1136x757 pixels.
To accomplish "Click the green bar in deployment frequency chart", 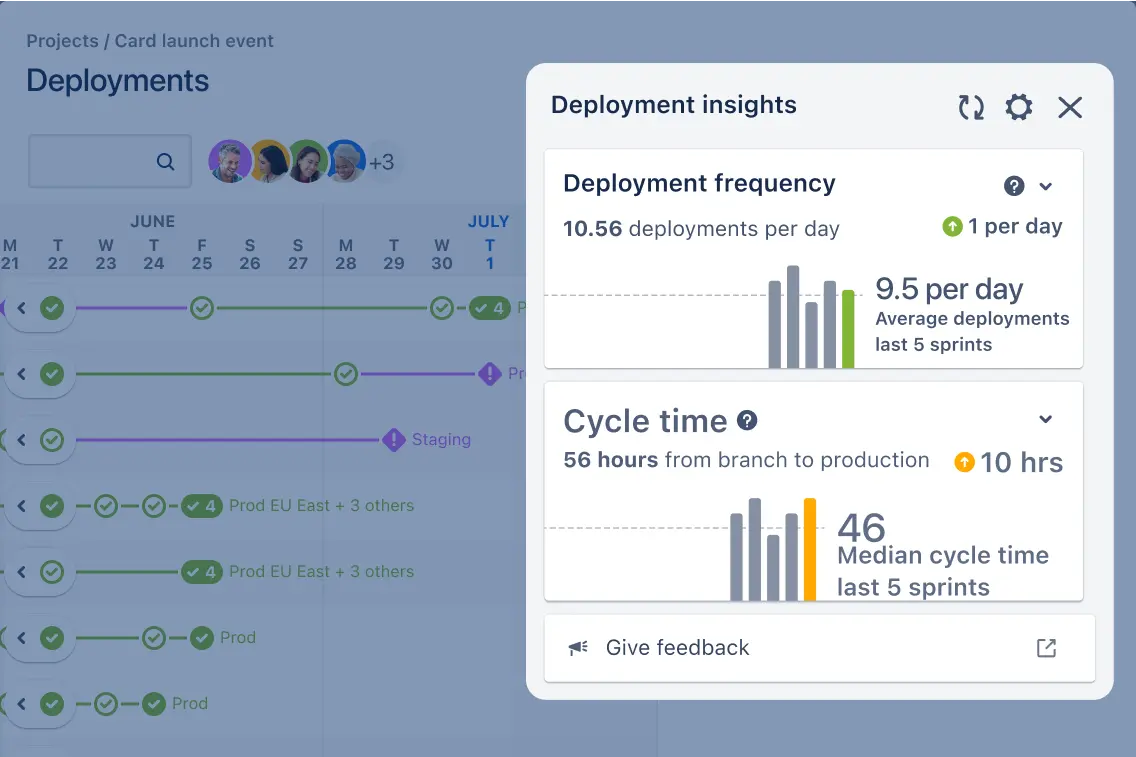I will [848, 329].
